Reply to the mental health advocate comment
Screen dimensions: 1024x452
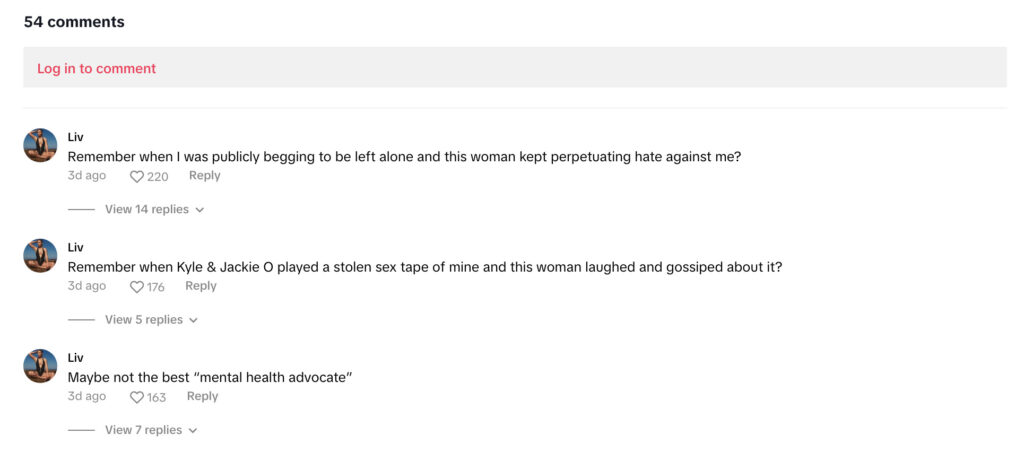click(202, 396)
